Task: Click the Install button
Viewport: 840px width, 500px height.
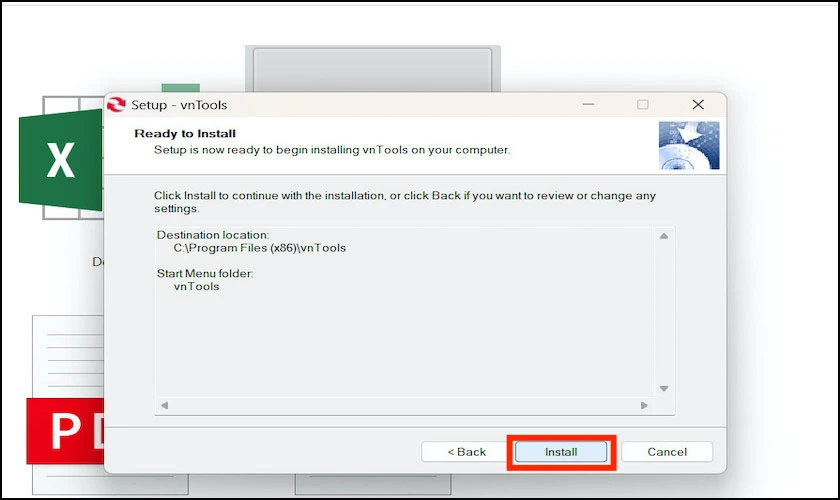Action: (x=561, y=452)
